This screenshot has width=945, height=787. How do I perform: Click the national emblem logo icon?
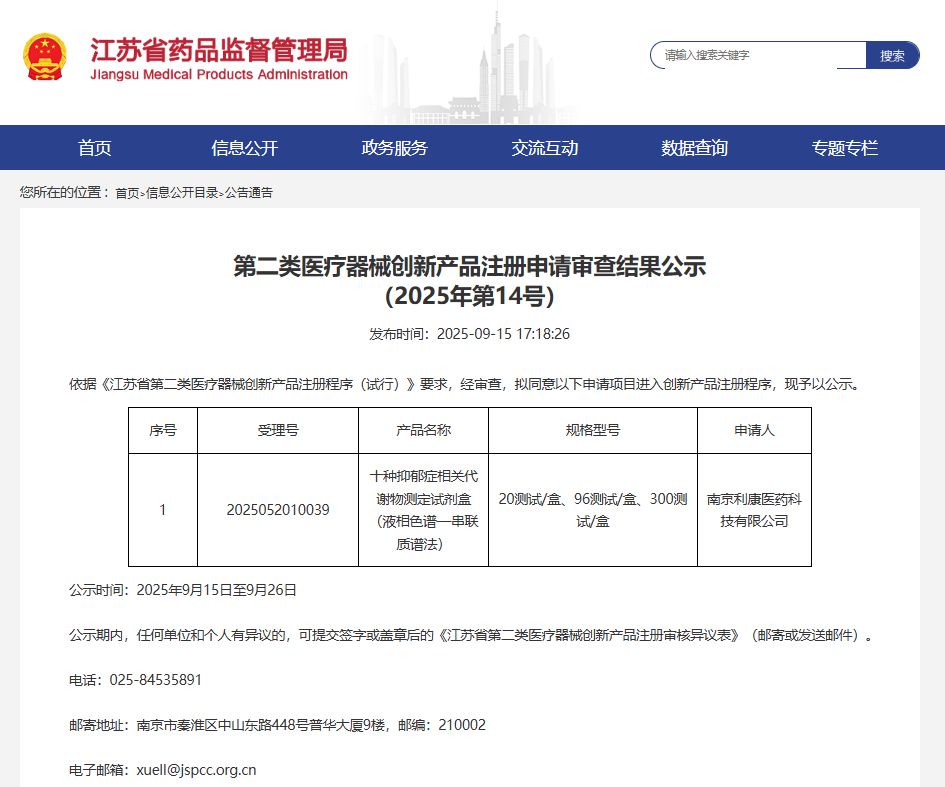pyautogui.click(x=45, y=57)
